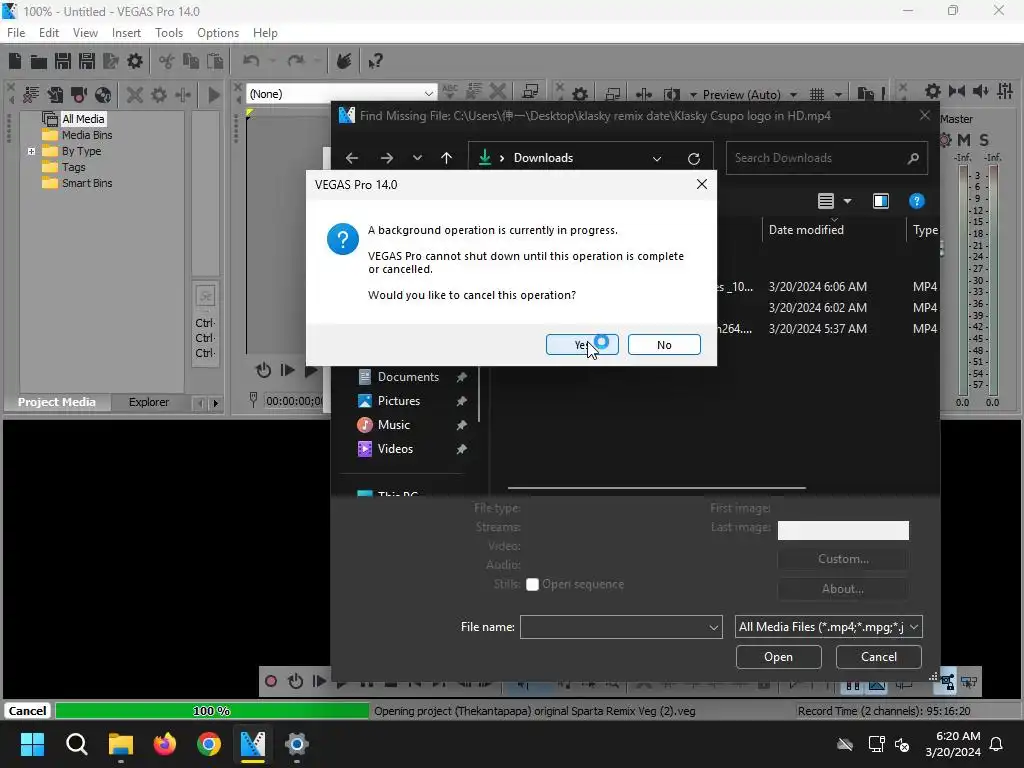
Task: Click the 100 % progress bar
Action: 212,711
